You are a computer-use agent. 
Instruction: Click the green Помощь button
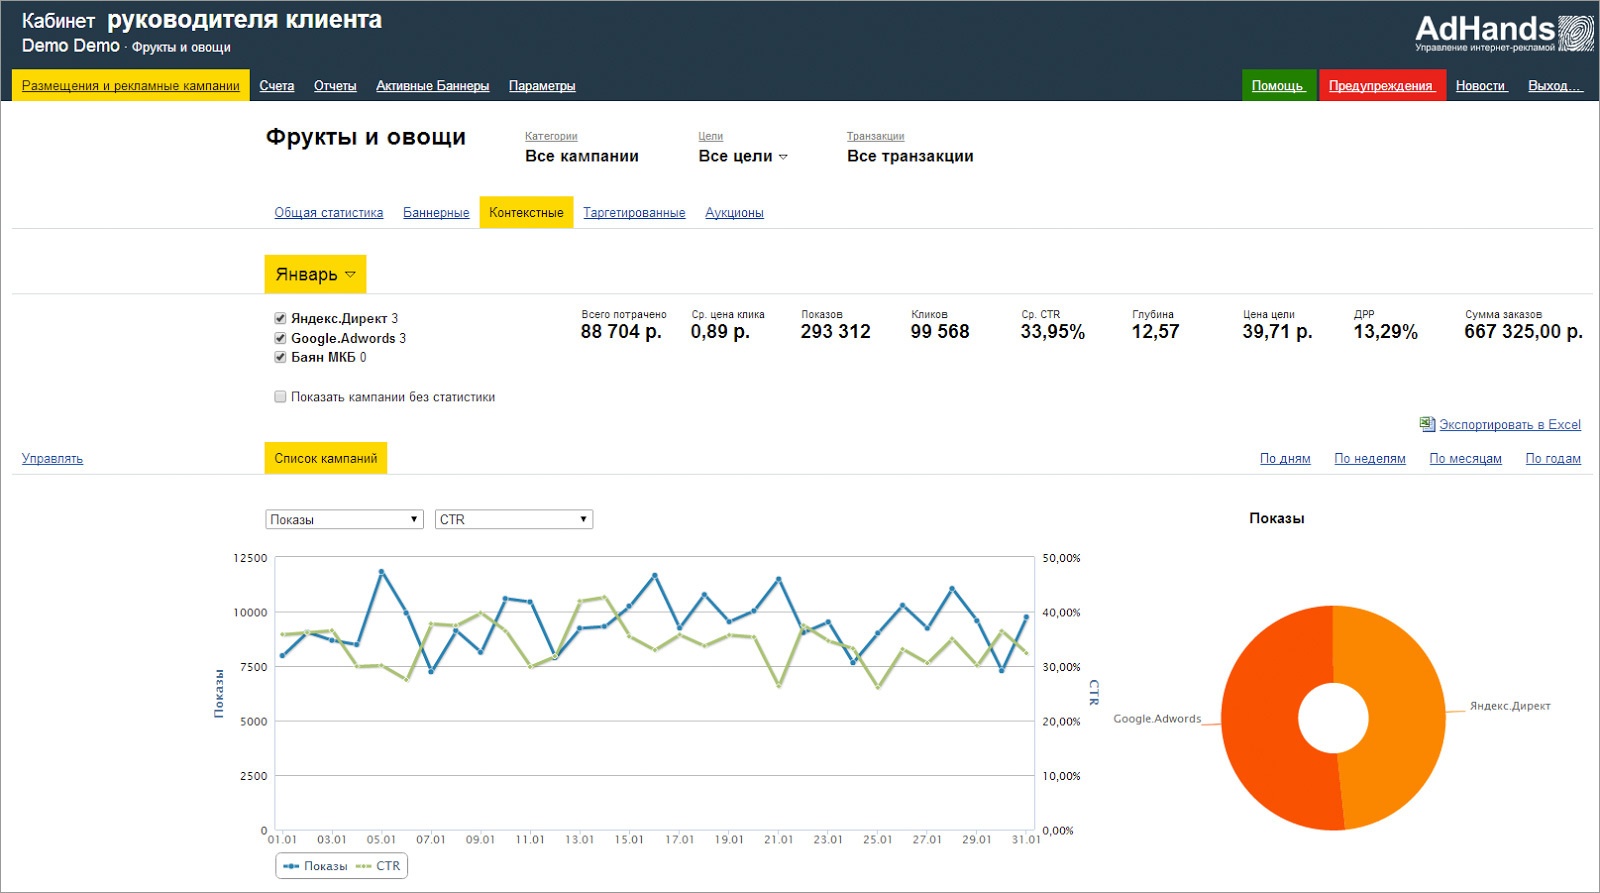pos(1278,85)
